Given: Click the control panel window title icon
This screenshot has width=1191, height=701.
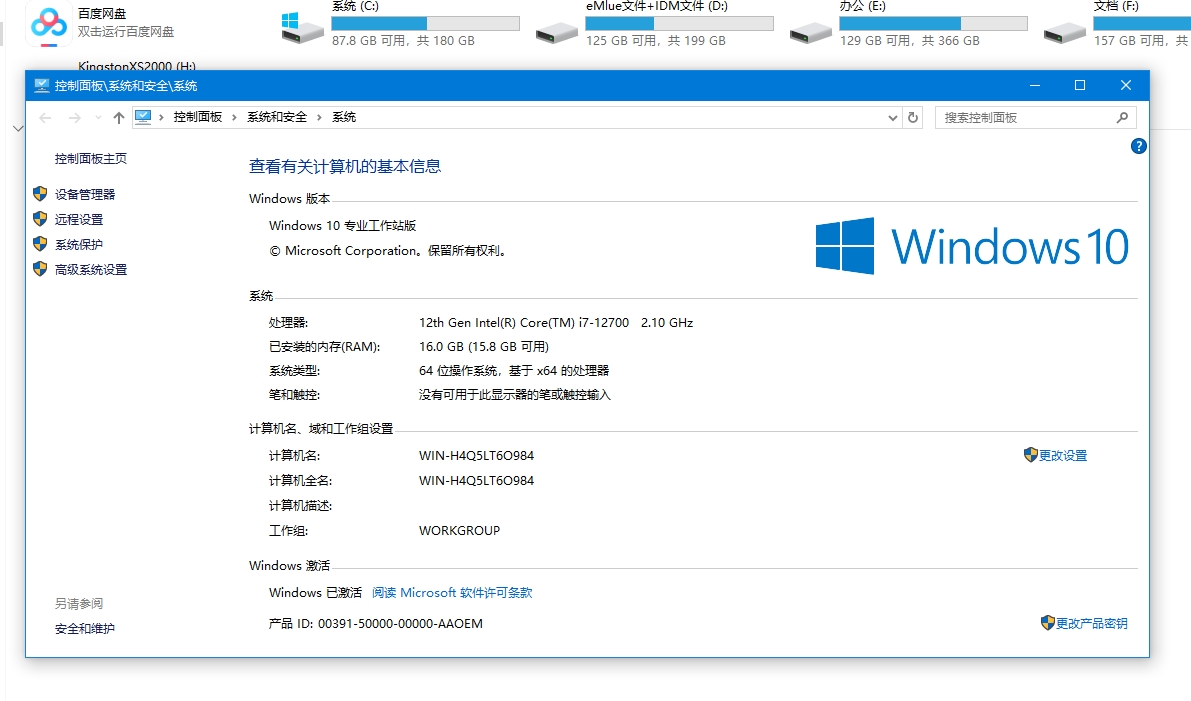Looking at the screenshot, I should click(42, 85).
